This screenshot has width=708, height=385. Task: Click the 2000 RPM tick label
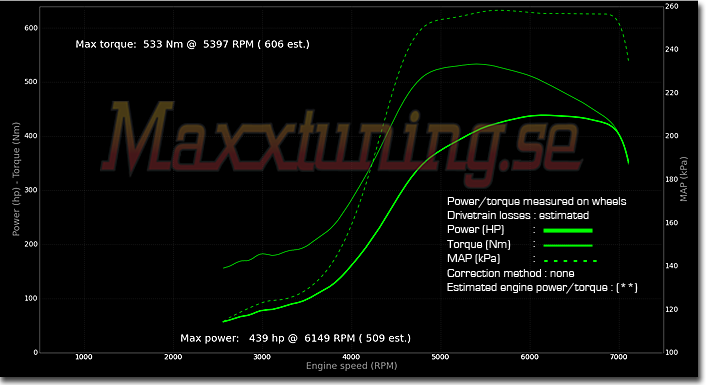[173, 357]
